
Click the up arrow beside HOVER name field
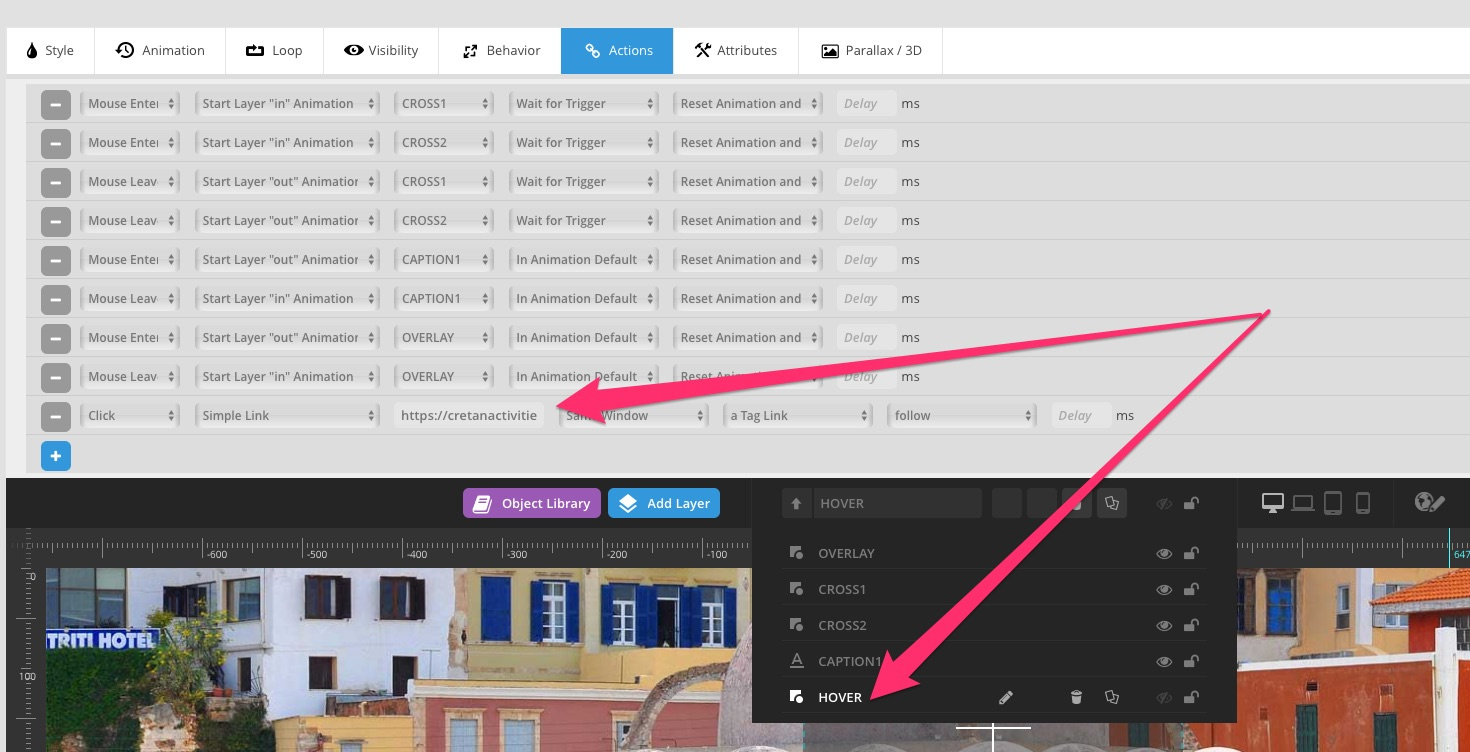(796, 503)
